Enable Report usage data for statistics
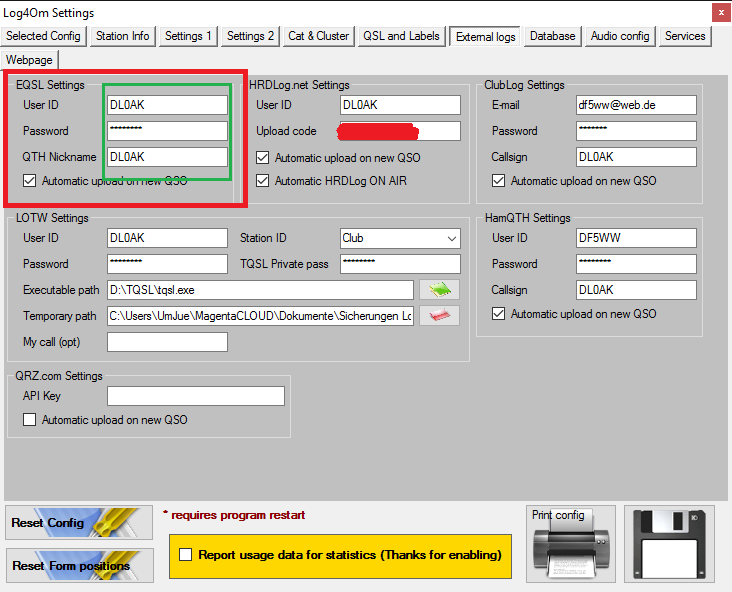 pyautogui.click(x=185, y=555)
